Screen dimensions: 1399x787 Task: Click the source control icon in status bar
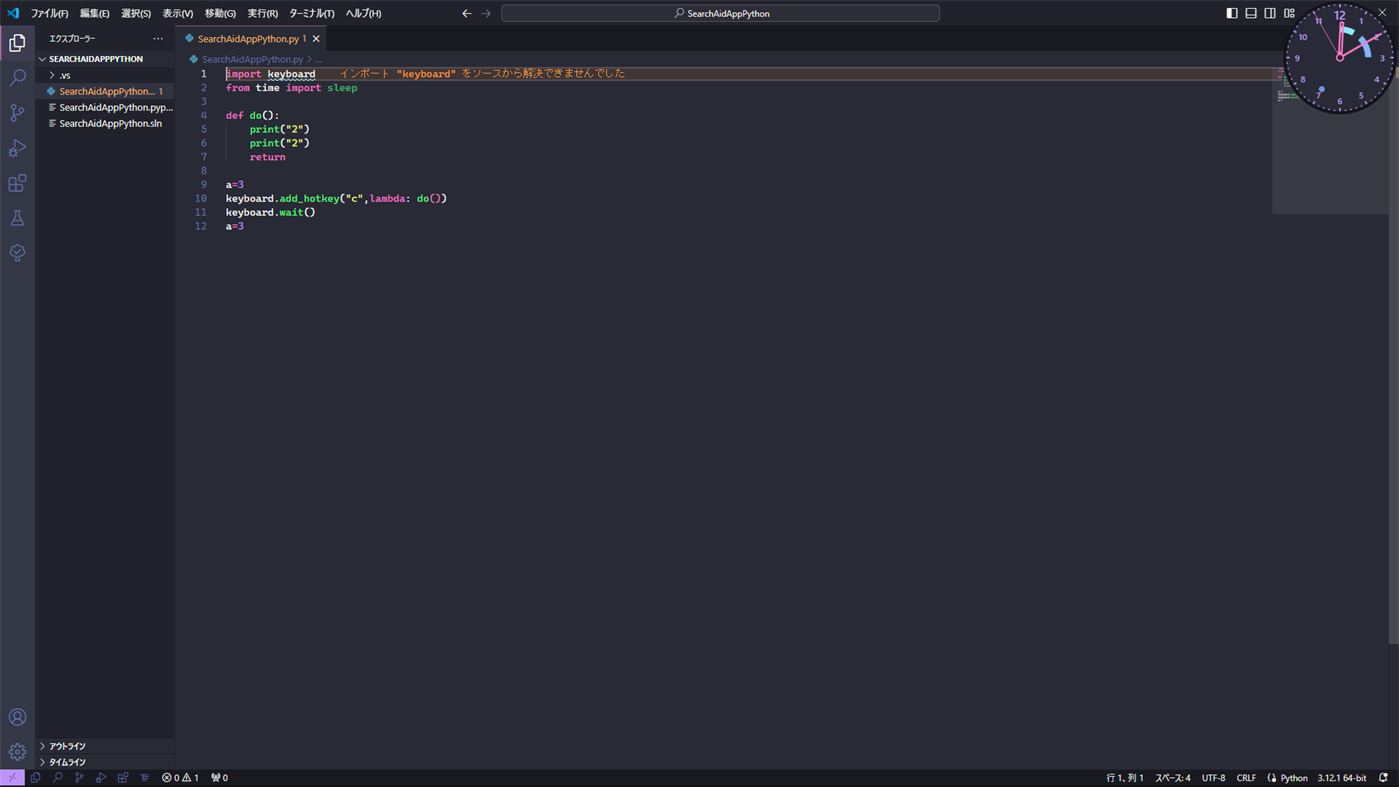79,778
